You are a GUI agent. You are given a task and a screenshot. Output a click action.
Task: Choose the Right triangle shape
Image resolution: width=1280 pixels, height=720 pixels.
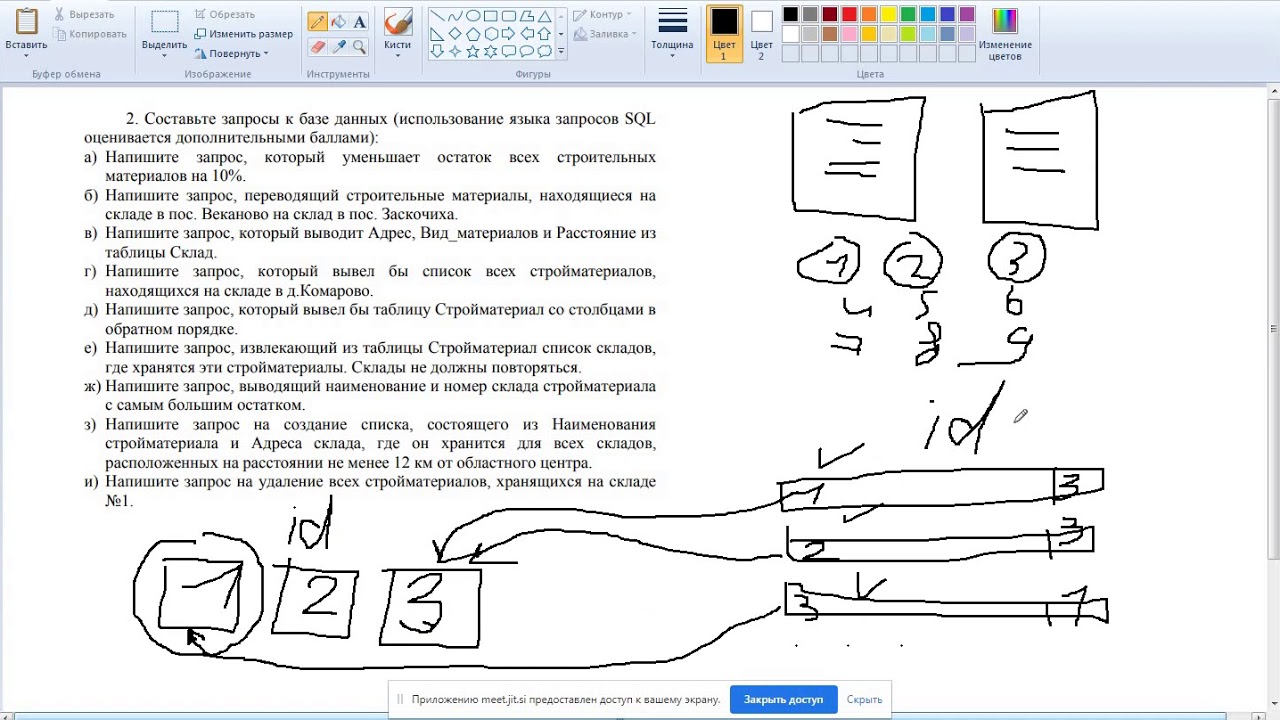(437, 34)
